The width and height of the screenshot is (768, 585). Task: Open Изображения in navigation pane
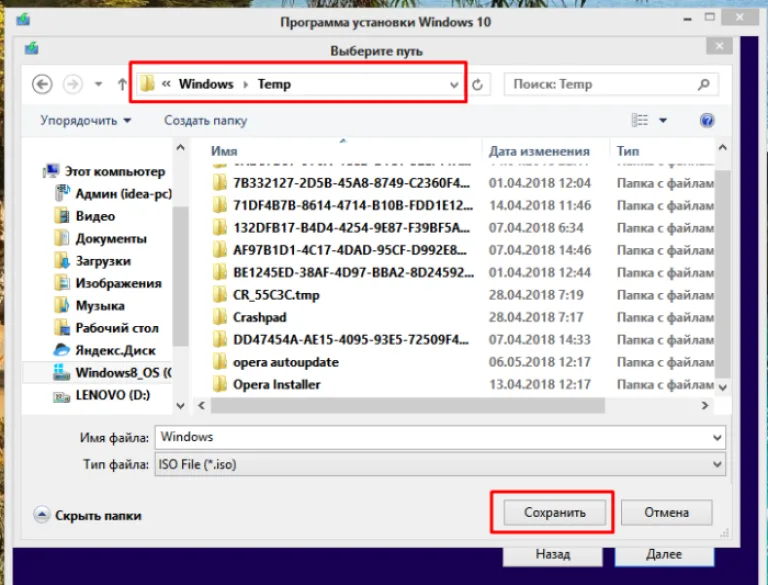click(x=108, y=283)
